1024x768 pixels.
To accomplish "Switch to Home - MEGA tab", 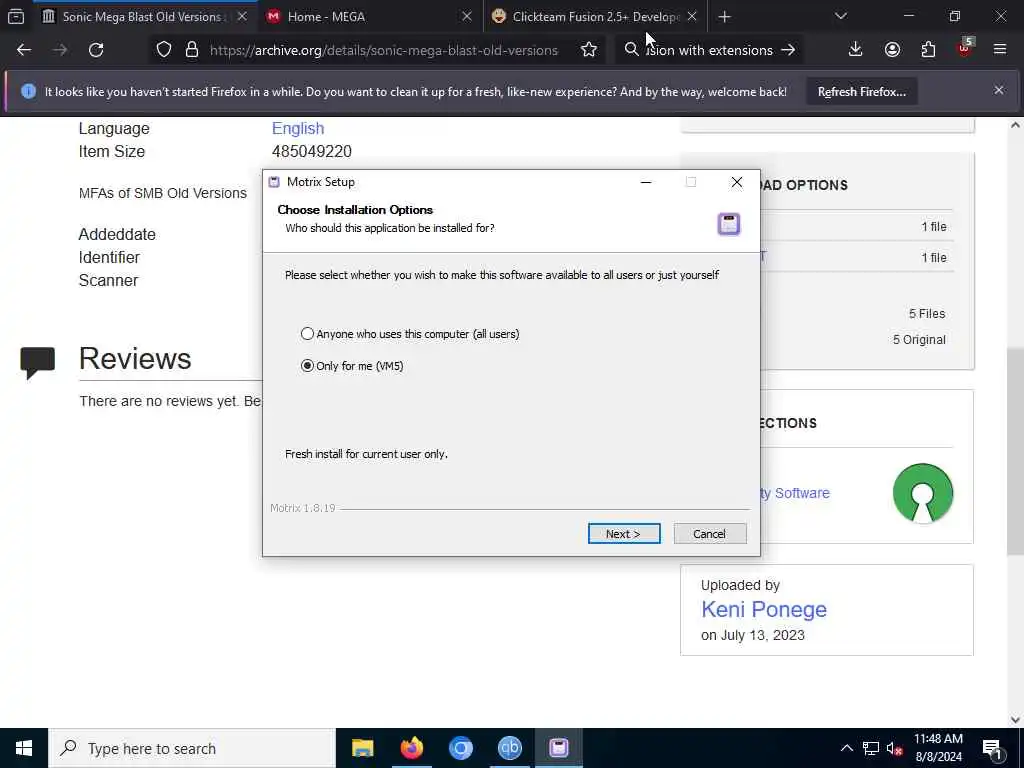I will click(369, 16).
